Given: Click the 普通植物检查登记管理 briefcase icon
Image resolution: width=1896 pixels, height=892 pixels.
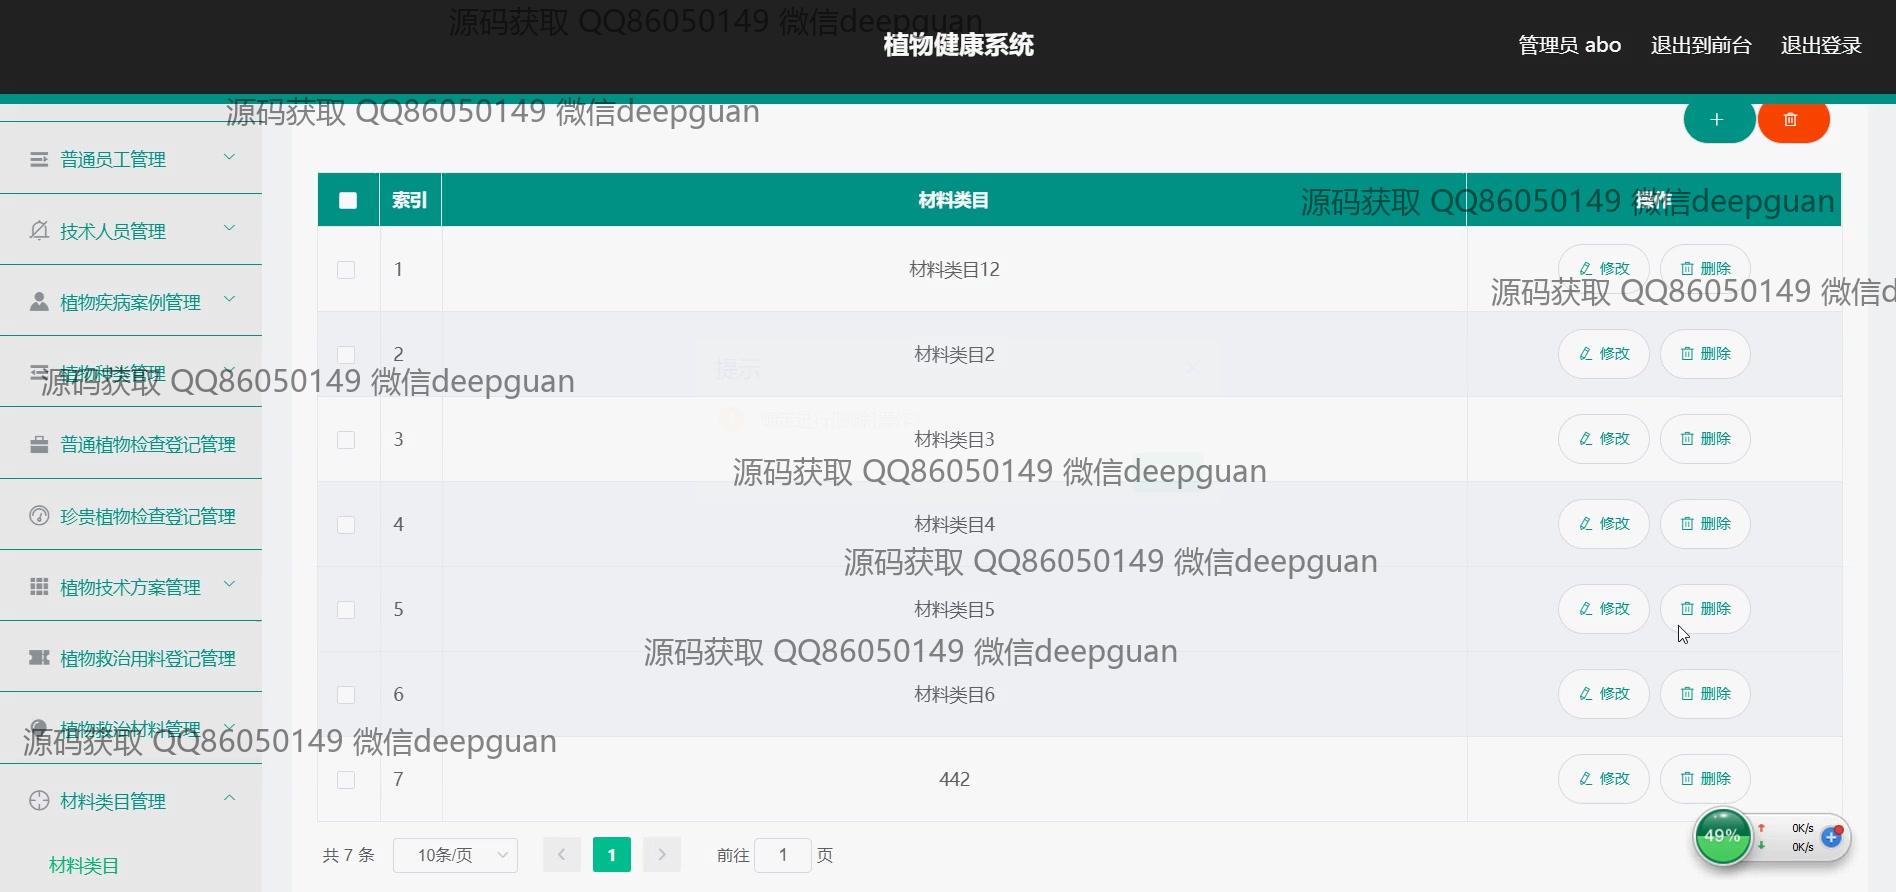Looking at the screenshot, I should tap(39, 444).
